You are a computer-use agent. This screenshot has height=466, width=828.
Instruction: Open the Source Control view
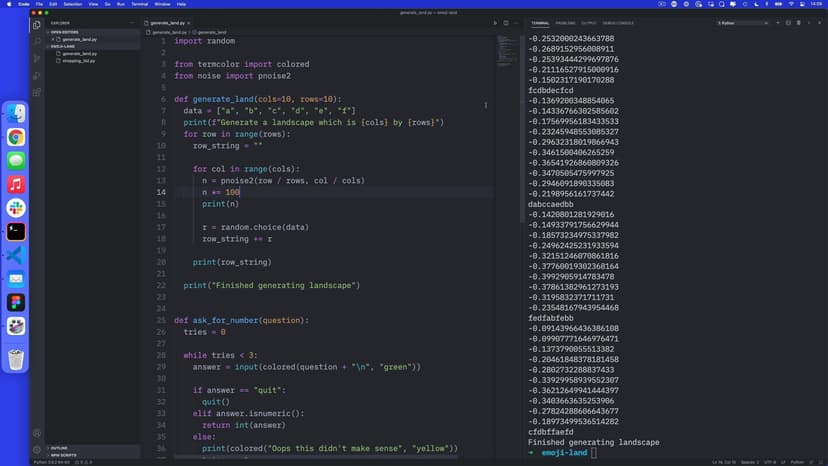pyautogui.click(x=37, y=58)
